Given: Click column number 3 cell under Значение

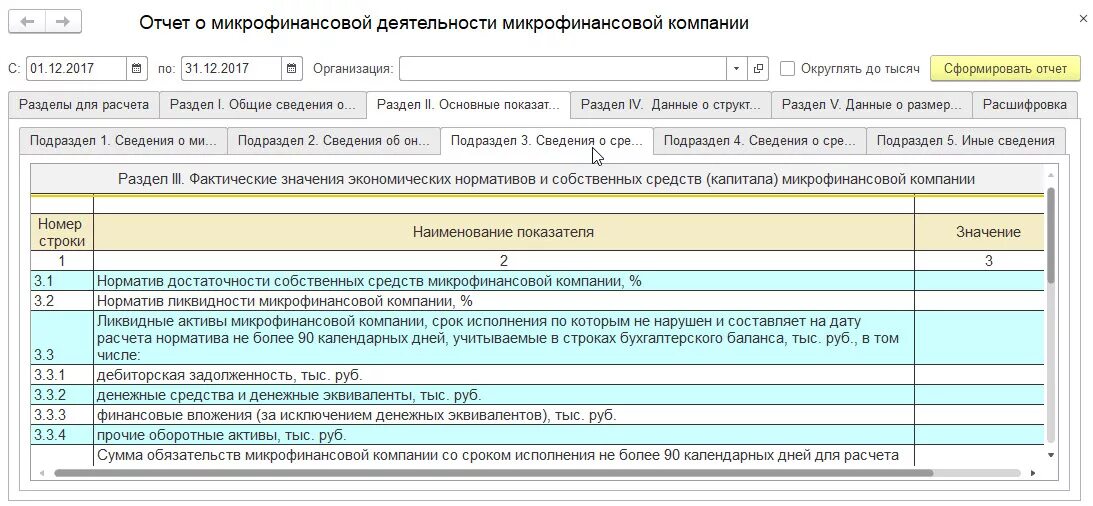Looking at the screenshot, I should click(x=980, y=261).
